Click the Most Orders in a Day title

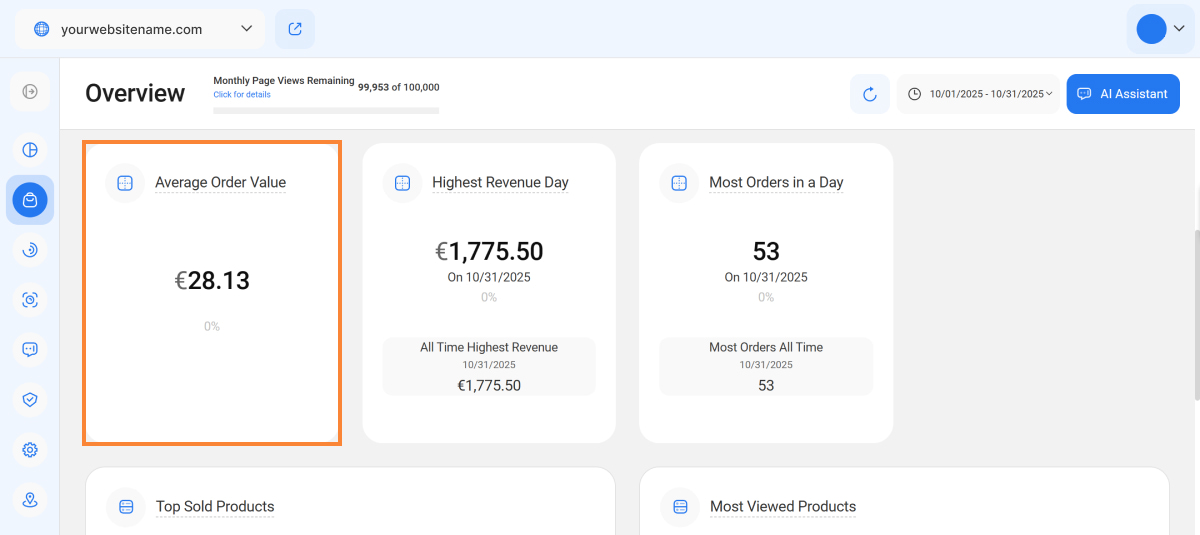tap(776, 183)
